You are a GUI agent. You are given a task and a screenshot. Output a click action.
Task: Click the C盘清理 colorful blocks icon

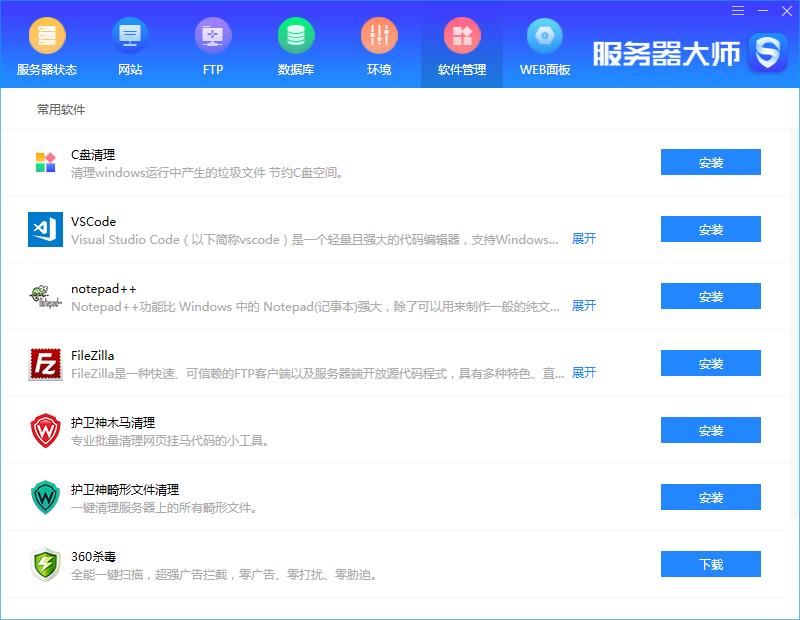(45, 162)
